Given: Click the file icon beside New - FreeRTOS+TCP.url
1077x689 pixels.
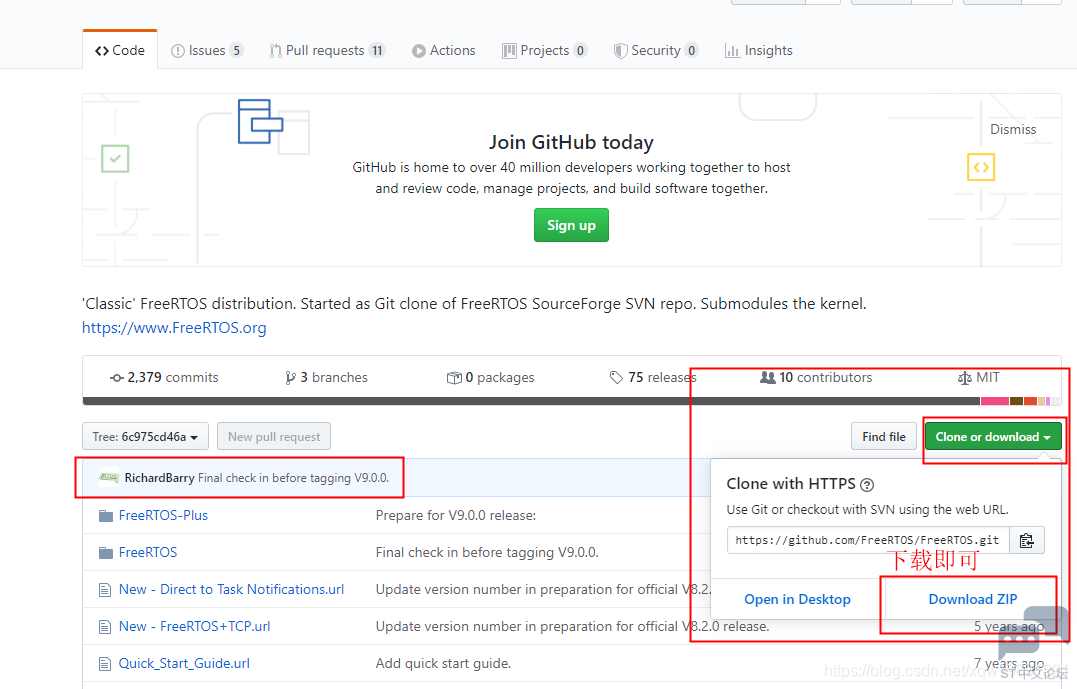Looking at the screenshot, I should click(105, 626).
